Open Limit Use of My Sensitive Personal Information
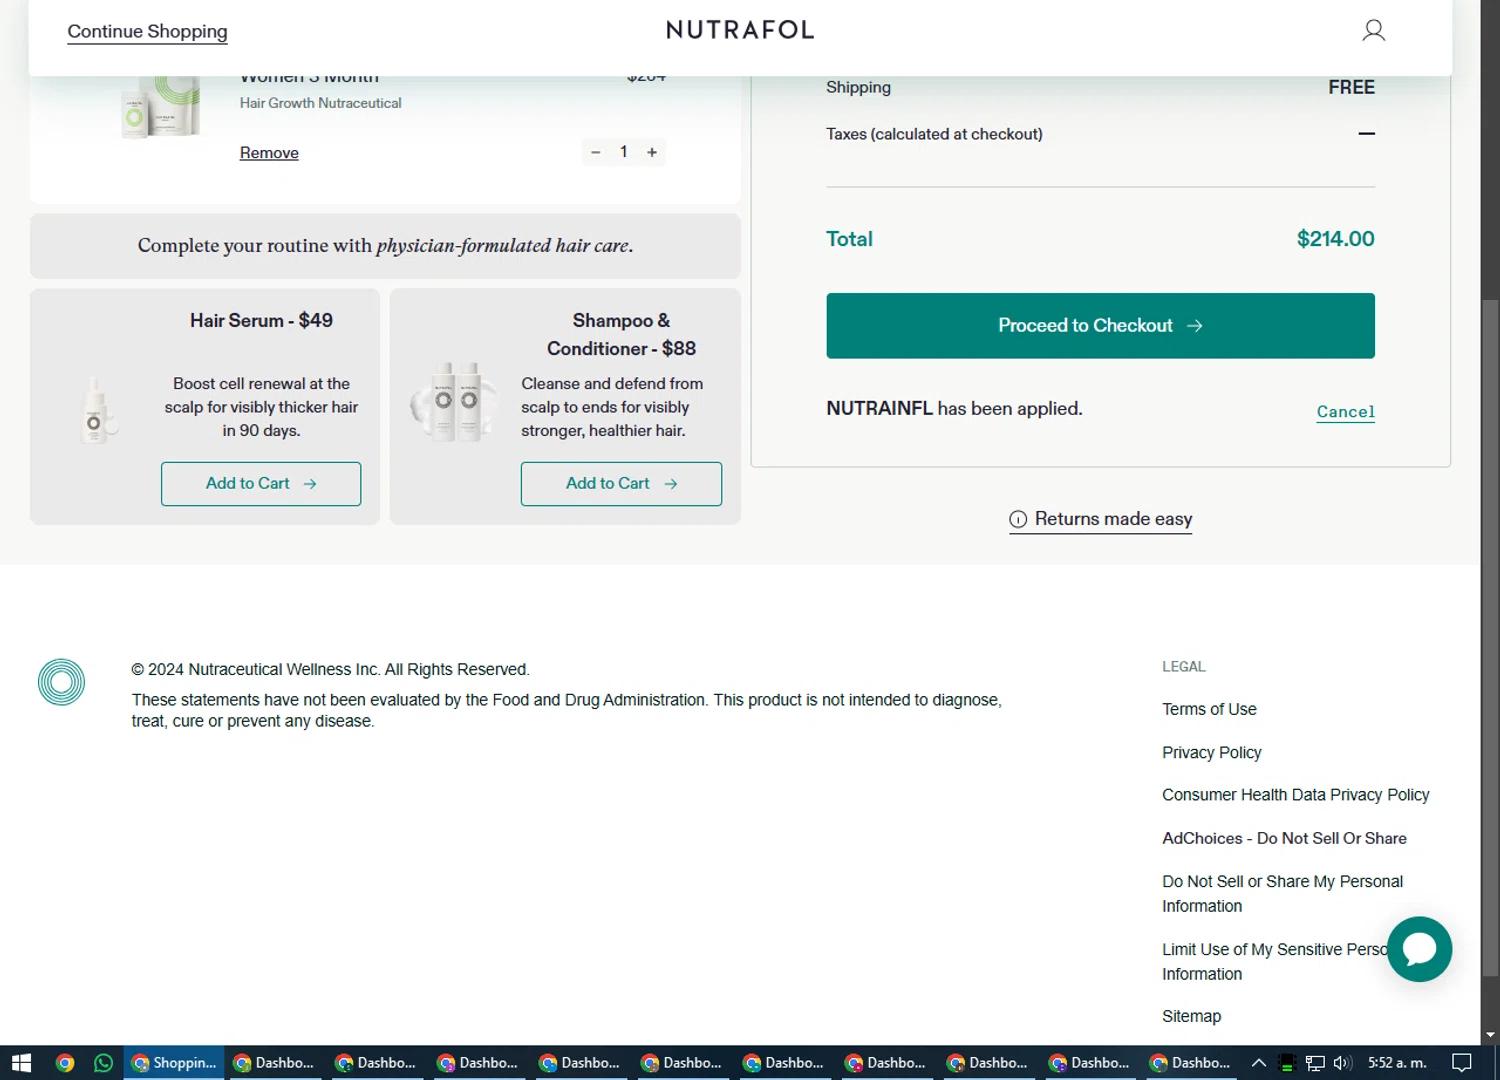The height and width of the screenshot is (1080, 1500). (x=1275, y=961)
